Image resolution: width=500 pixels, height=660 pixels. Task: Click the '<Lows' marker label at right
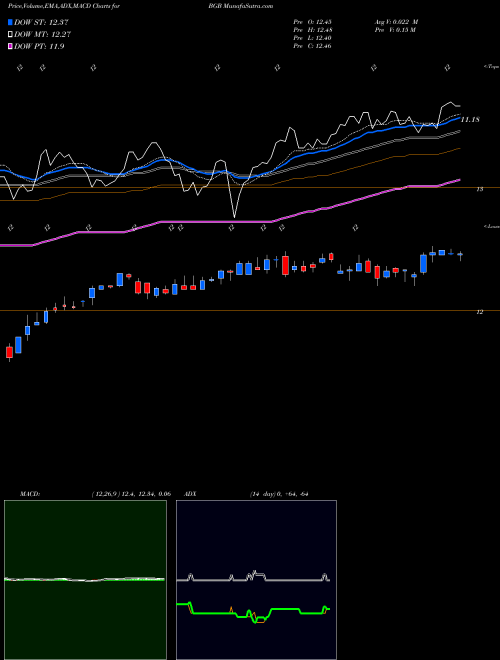(x=491, y=226)
